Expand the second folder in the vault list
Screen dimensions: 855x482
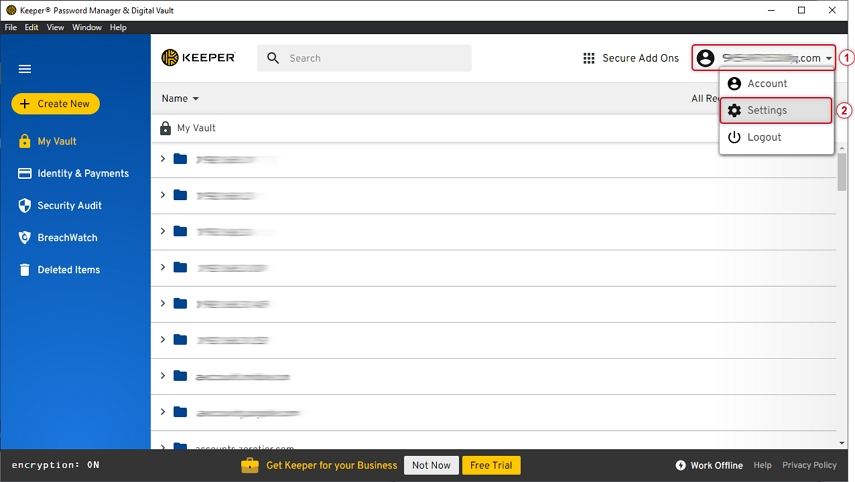[162, 195]
